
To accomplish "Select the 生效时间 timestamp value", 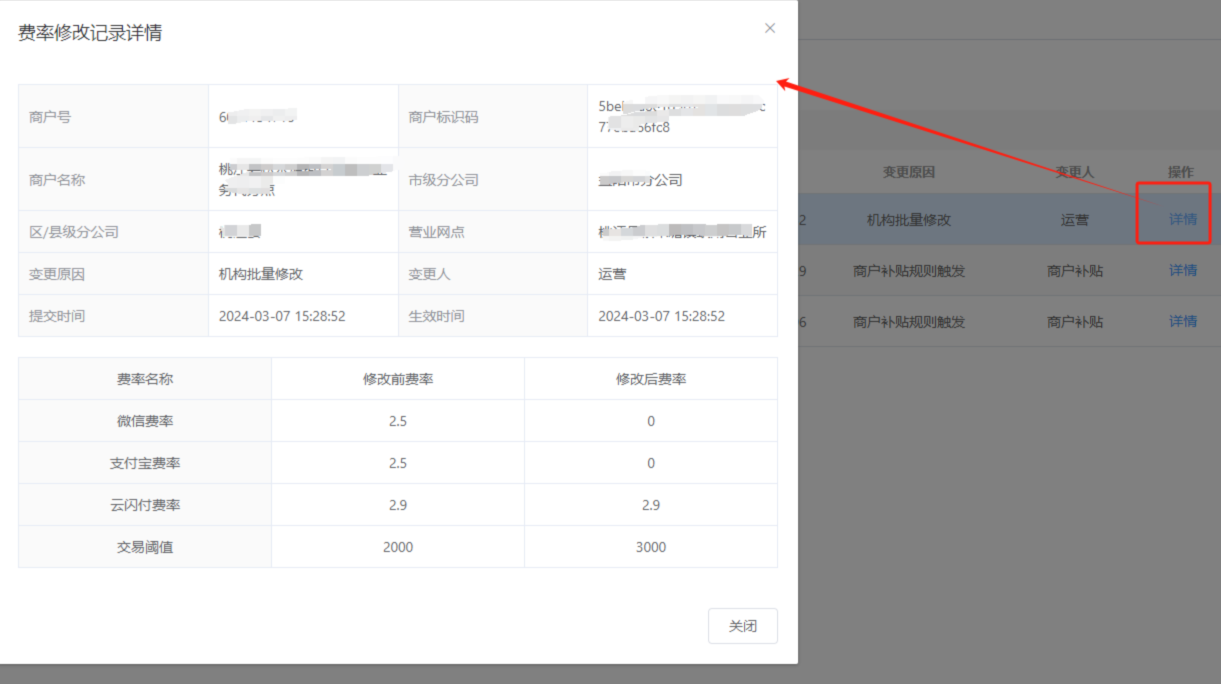I will click(x=661, y=316).
